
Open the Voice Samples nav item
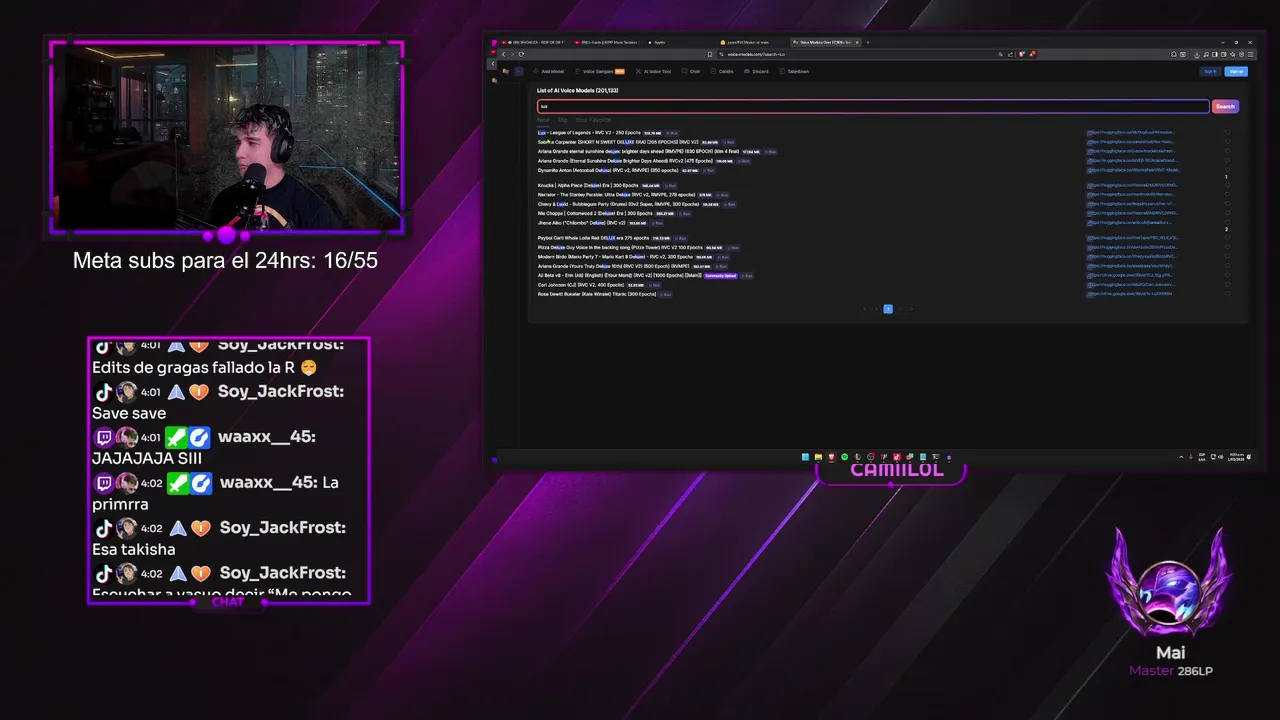tap(600, 71)
